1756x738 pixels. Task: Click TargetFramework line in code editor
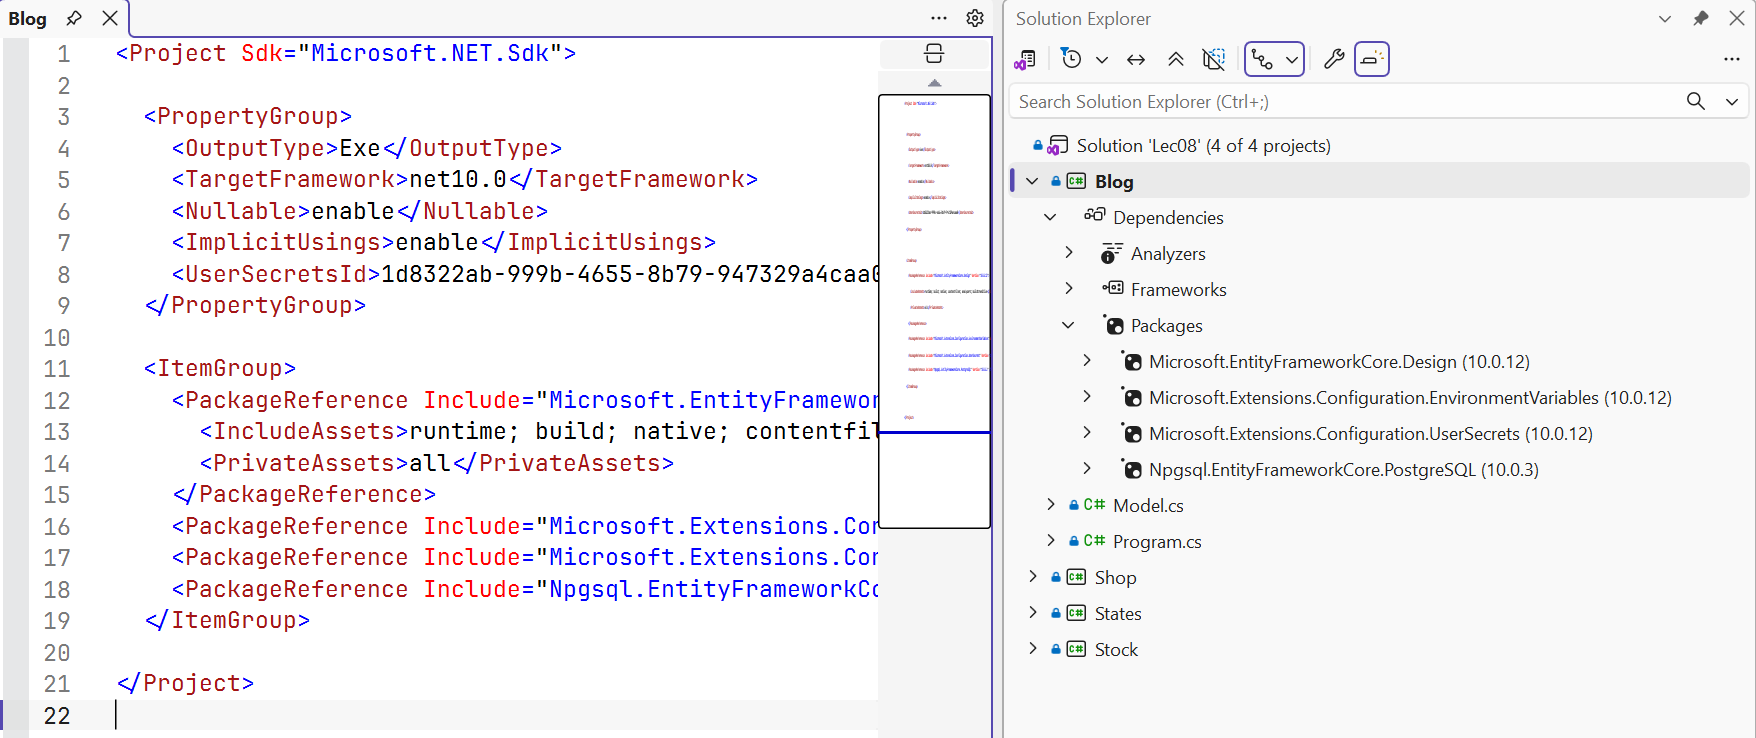pos(465,180)
